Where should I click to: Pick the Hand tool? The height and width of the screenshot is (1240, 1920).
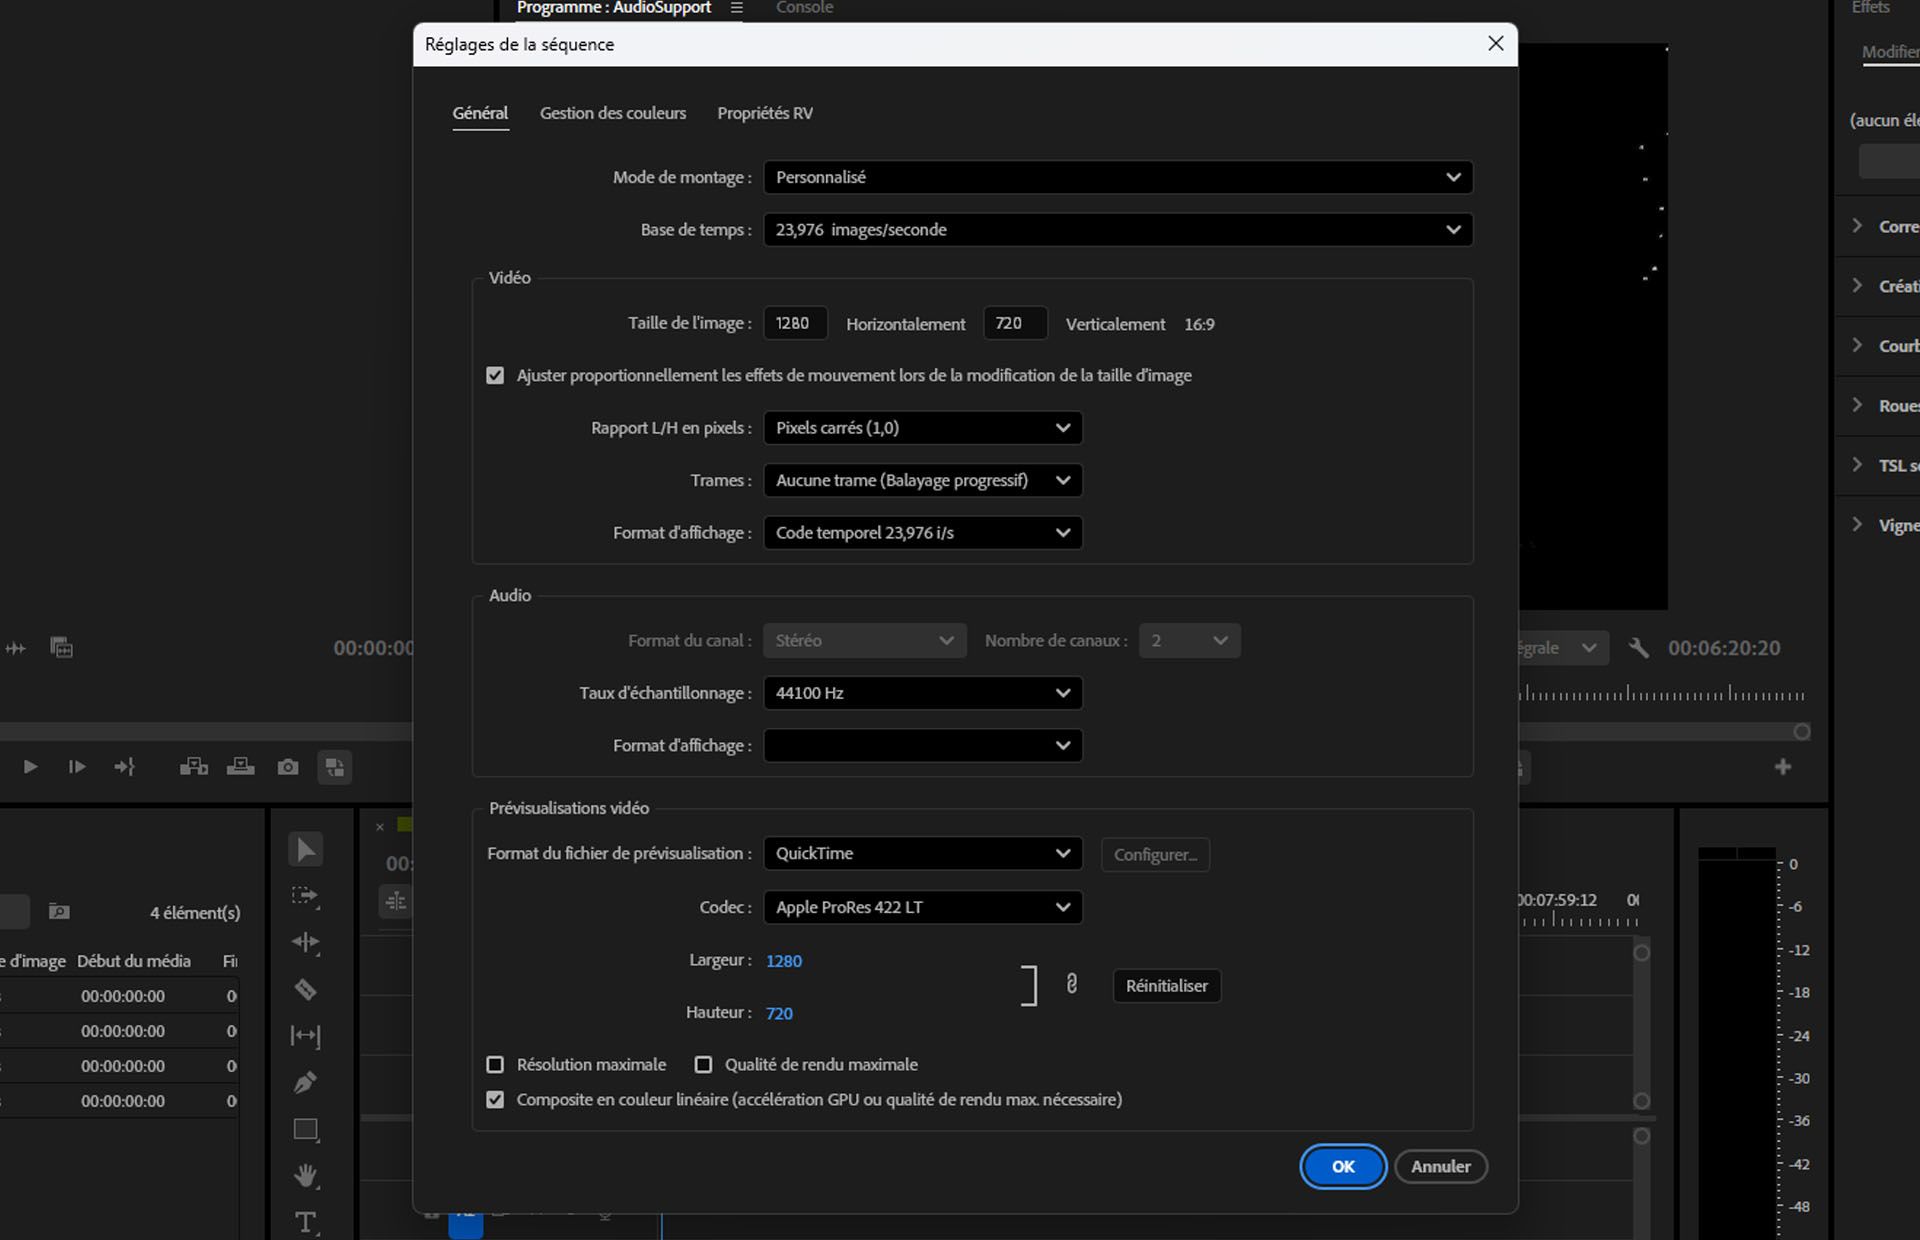[305, 1176]
